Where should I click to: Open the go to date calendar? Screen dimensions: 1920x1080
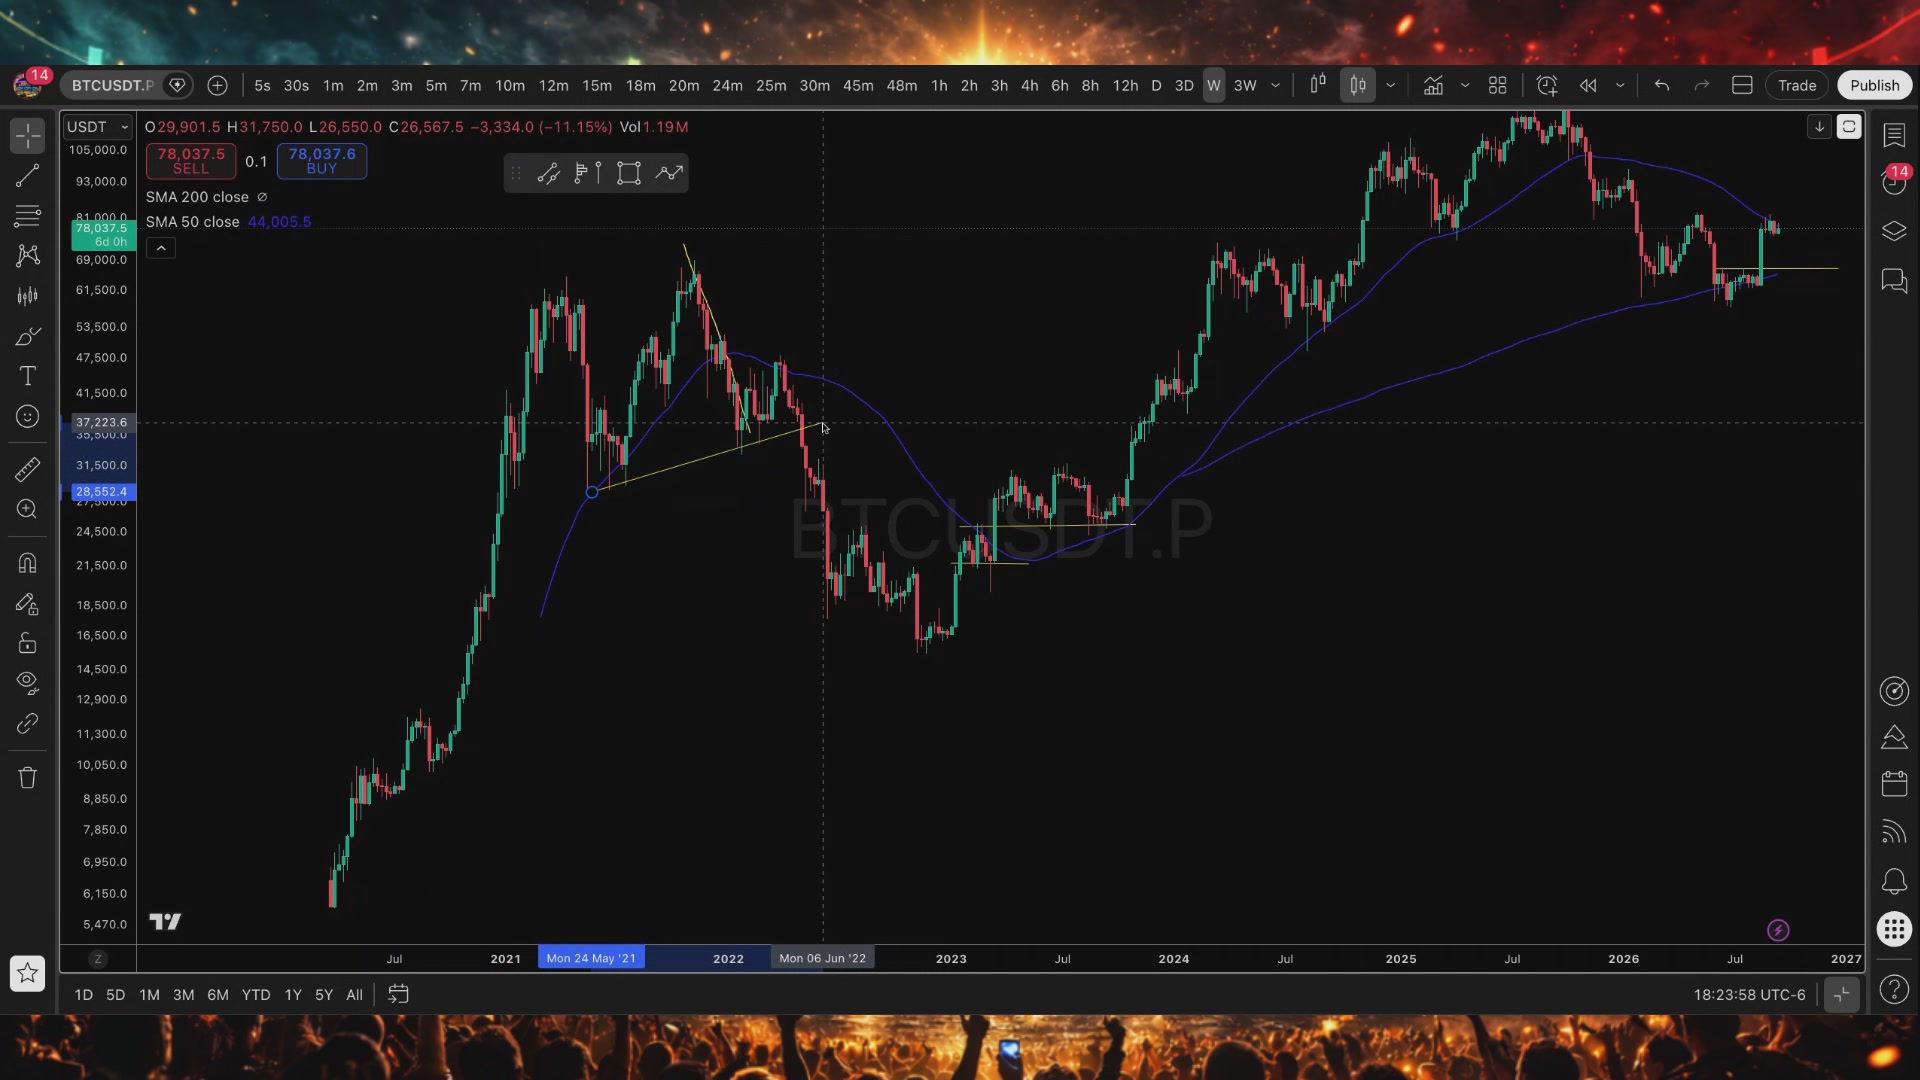coord(398,994)
